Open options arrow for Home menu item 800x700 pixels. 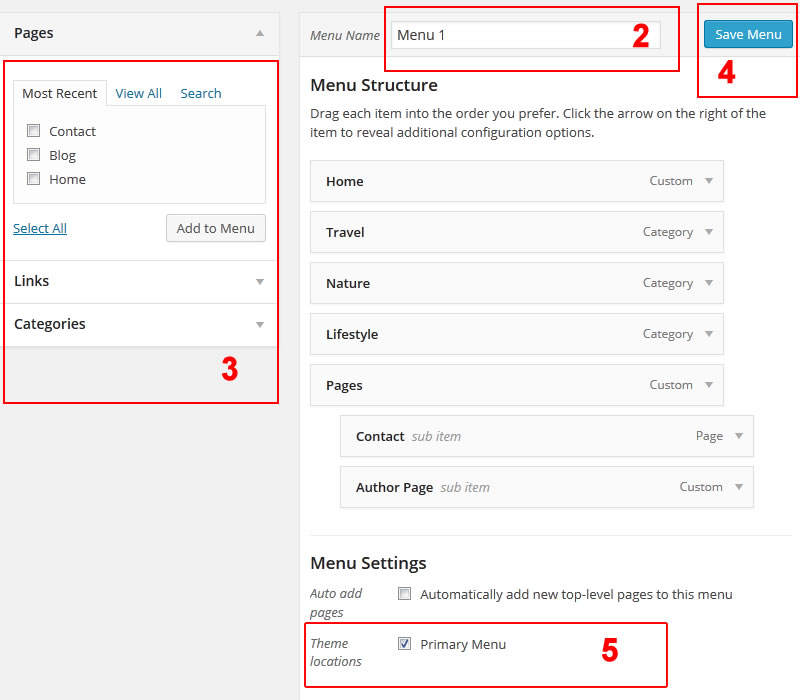tap(709, 181)
